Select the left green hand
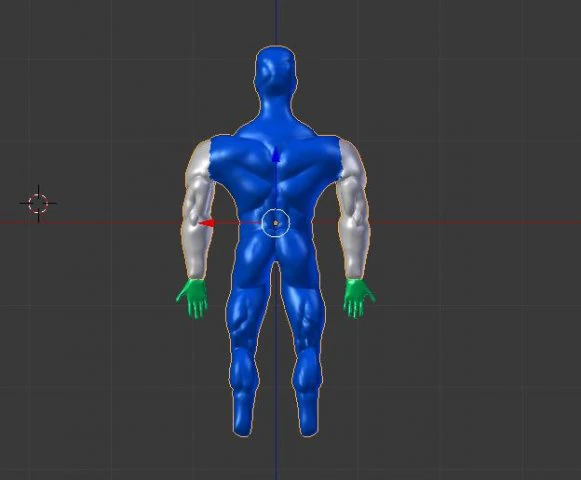Image resolution: width=581 pixels, height=480 pixels. (x=193, y=298)
